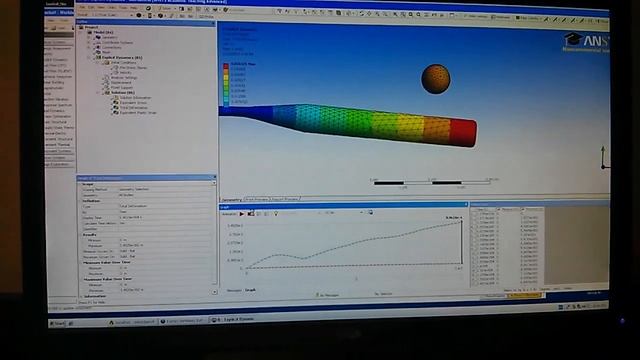Click the Initial Conditions folder icon
The width and height of the screenshot is (640, 360).
coord(107,62)
